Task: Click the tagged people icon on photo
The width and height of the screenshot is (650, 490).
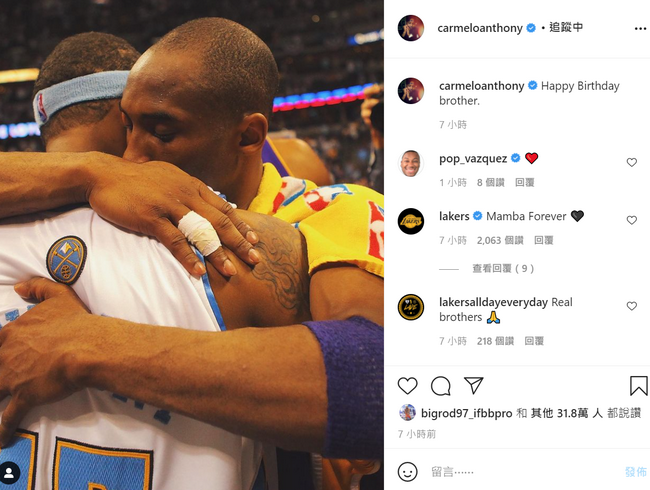Action: [9, 473]
